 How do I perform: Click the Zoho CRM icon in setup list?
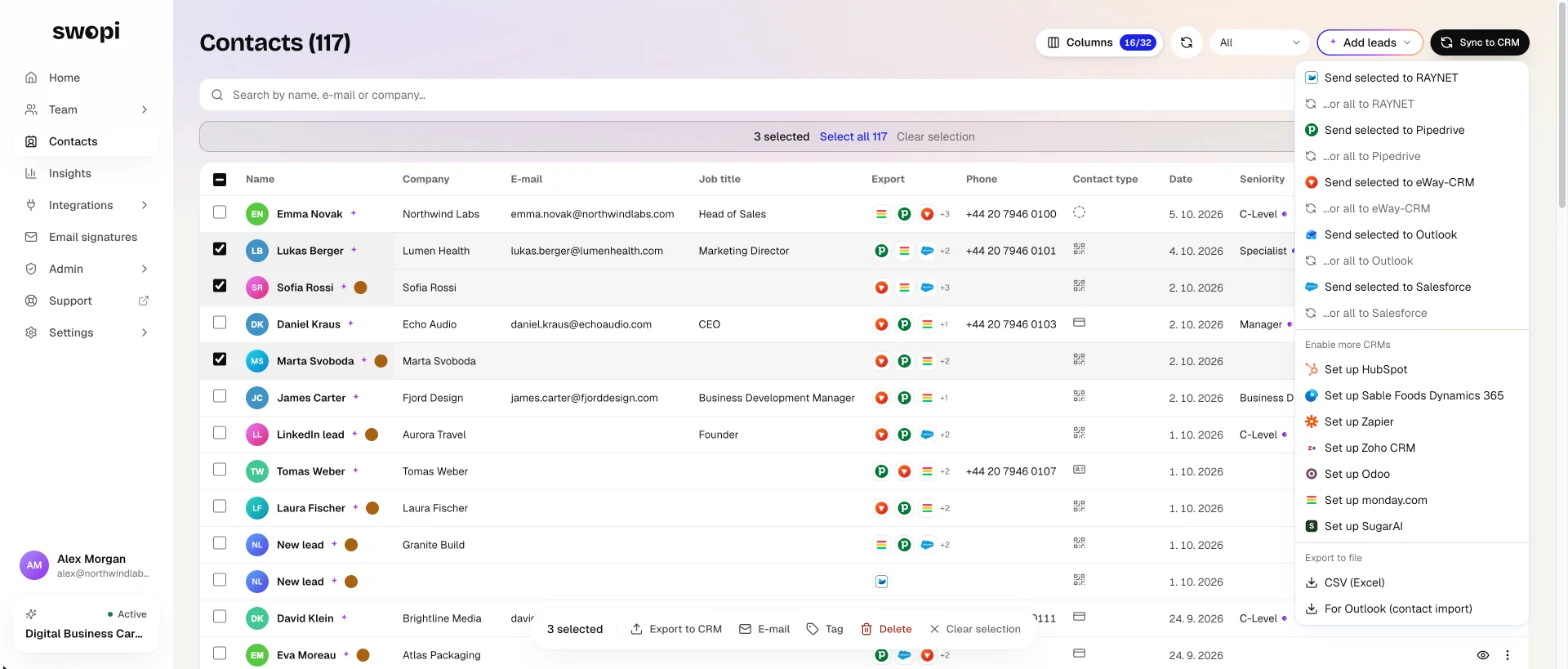click(x=1312, y=448)
